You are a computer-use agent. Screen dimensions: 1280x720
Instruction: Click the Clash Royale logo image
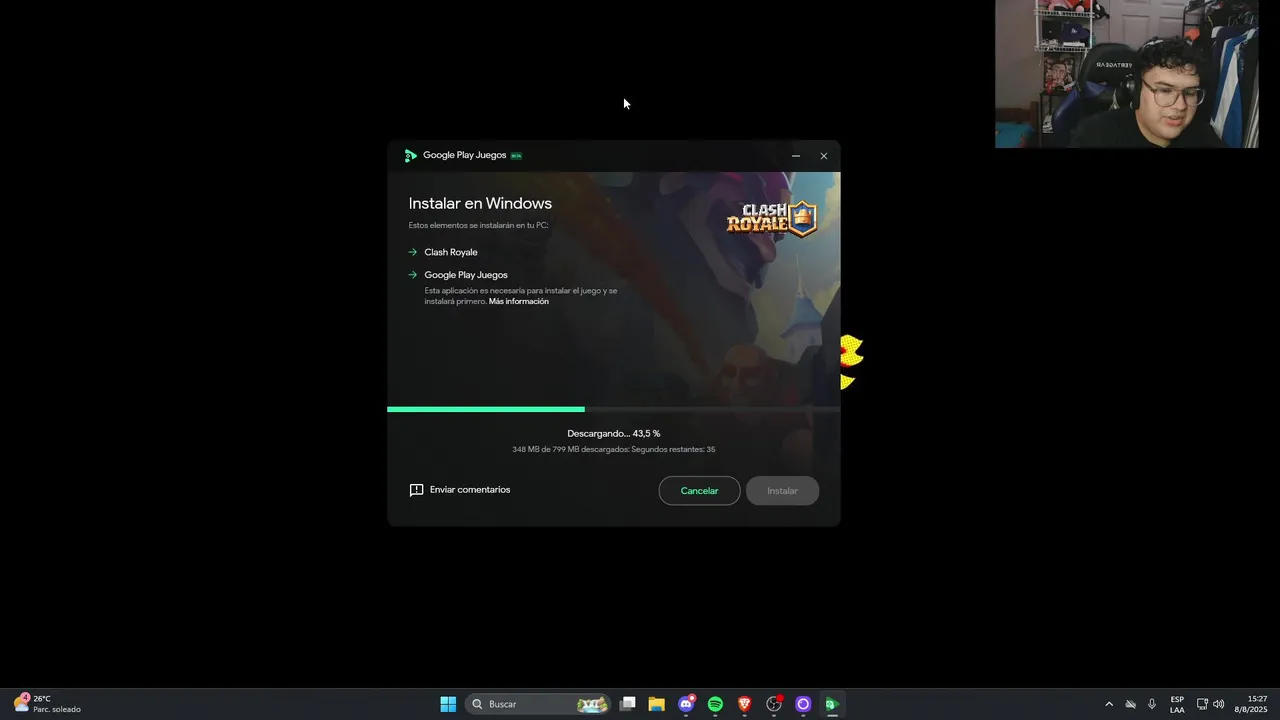coord(772,218)
